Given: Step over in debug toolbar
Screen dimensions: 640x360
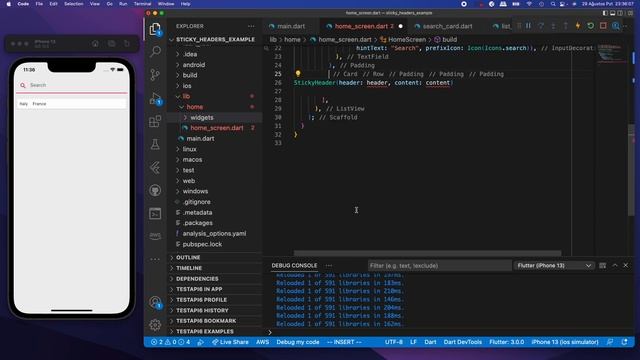Looking at the screenshot, I should 541,26.
